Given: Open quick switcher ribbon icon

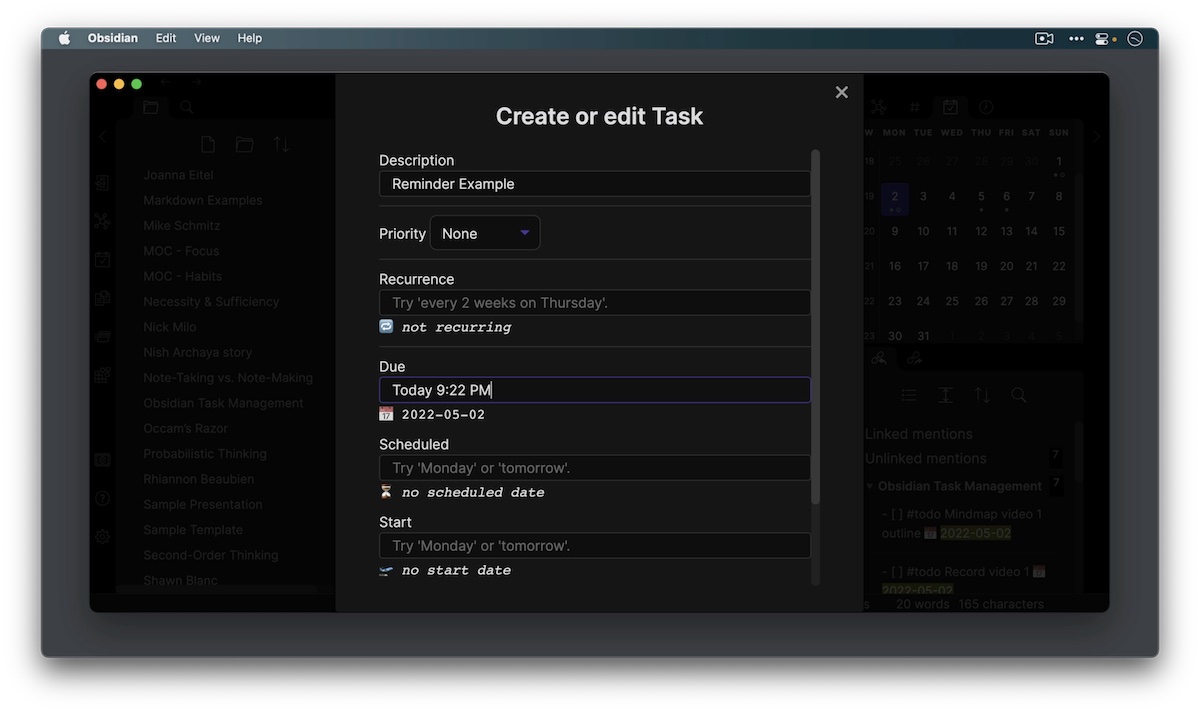Looking at the screenshot, I should (102, 183).
